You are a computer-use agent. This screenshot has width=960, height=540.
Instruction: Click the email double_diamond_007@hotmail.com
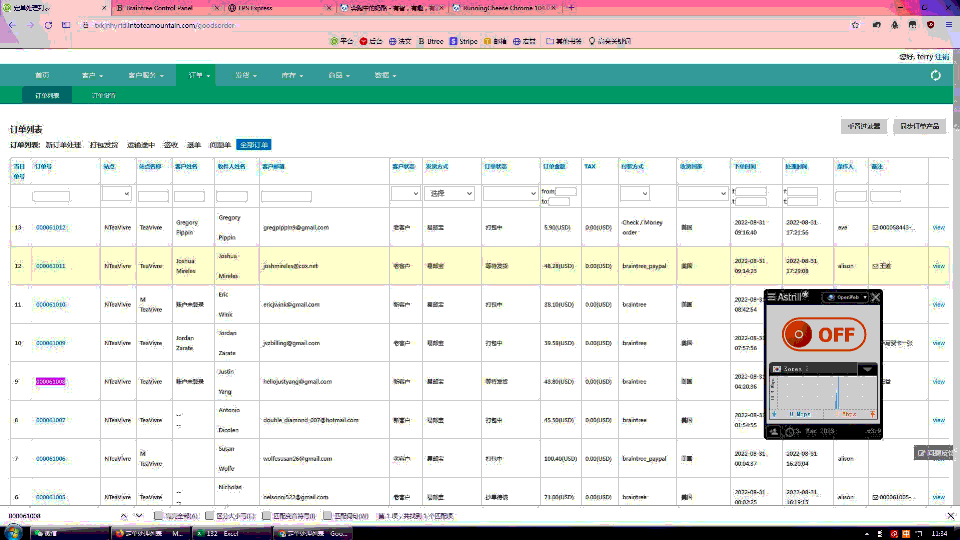tap(311, 420)
